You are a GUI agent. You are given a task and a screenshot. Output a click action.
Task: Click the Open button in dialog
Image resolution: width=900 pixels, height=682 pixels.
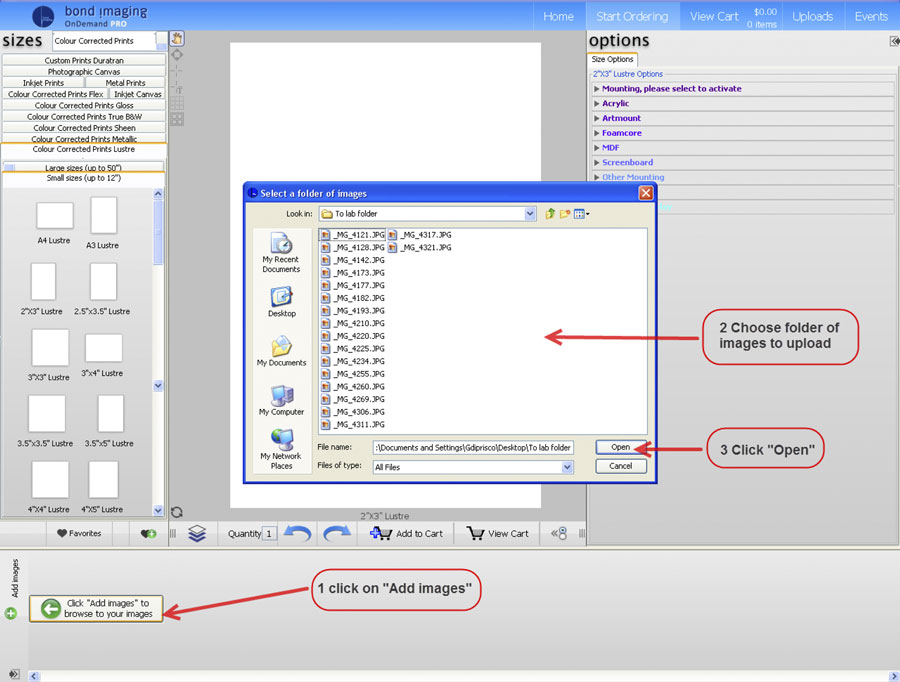pos(620,448)
